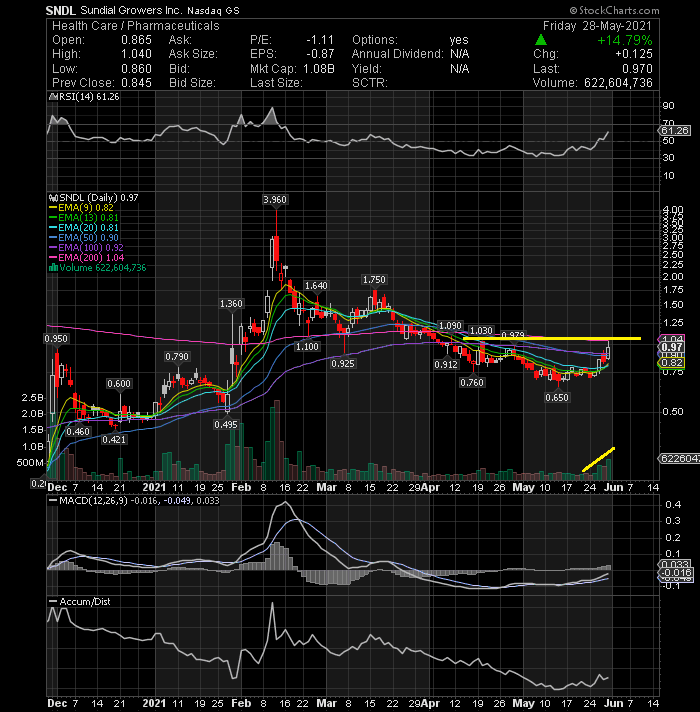Click the 1.090 price label
This screenshot has width=700, height=712.
point(450,326)
